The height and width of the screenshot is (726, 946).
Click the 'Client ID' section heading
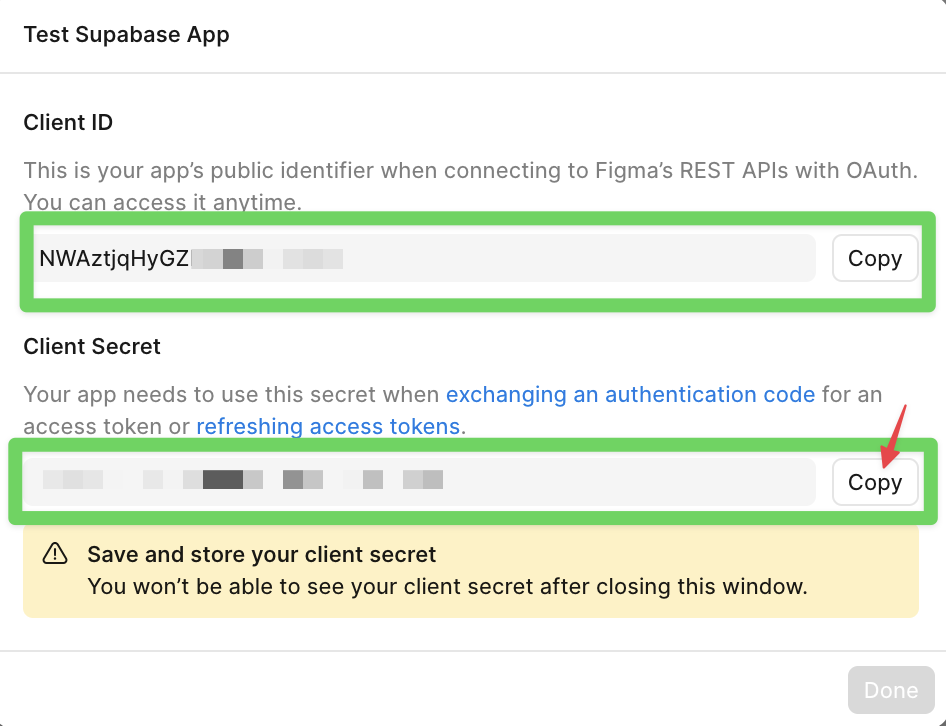[x=68, y=122]
